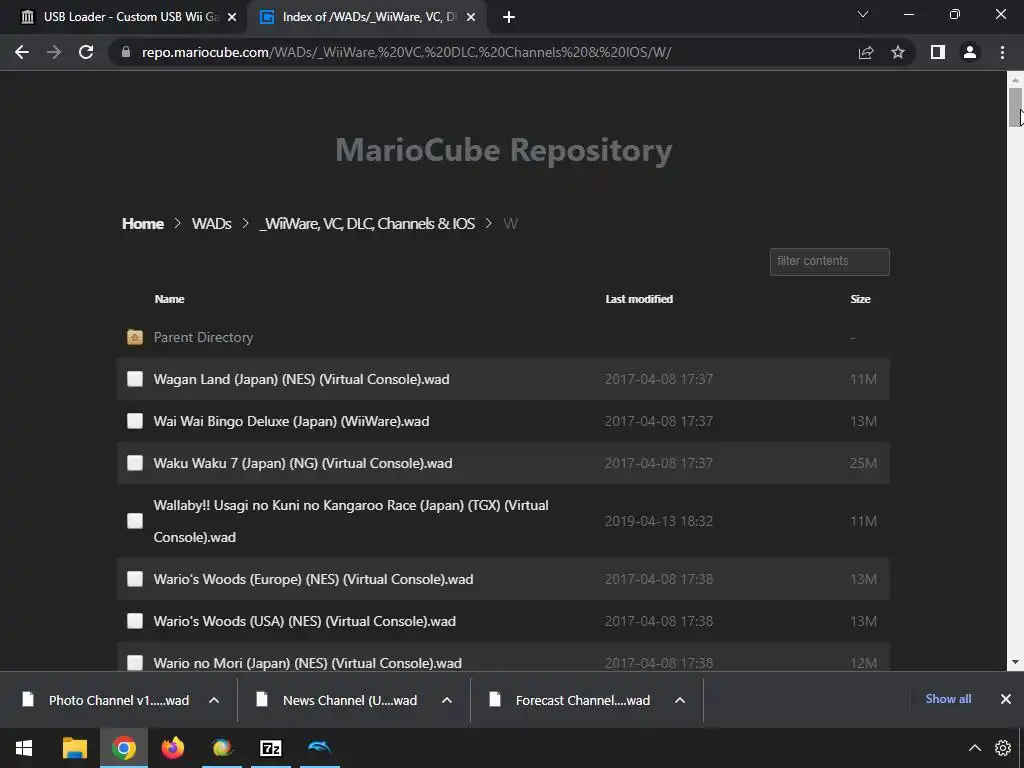This screenshot has height=768, width=1024.
Task: Expand options for News Channel download
Action: [x=447, y=700]
